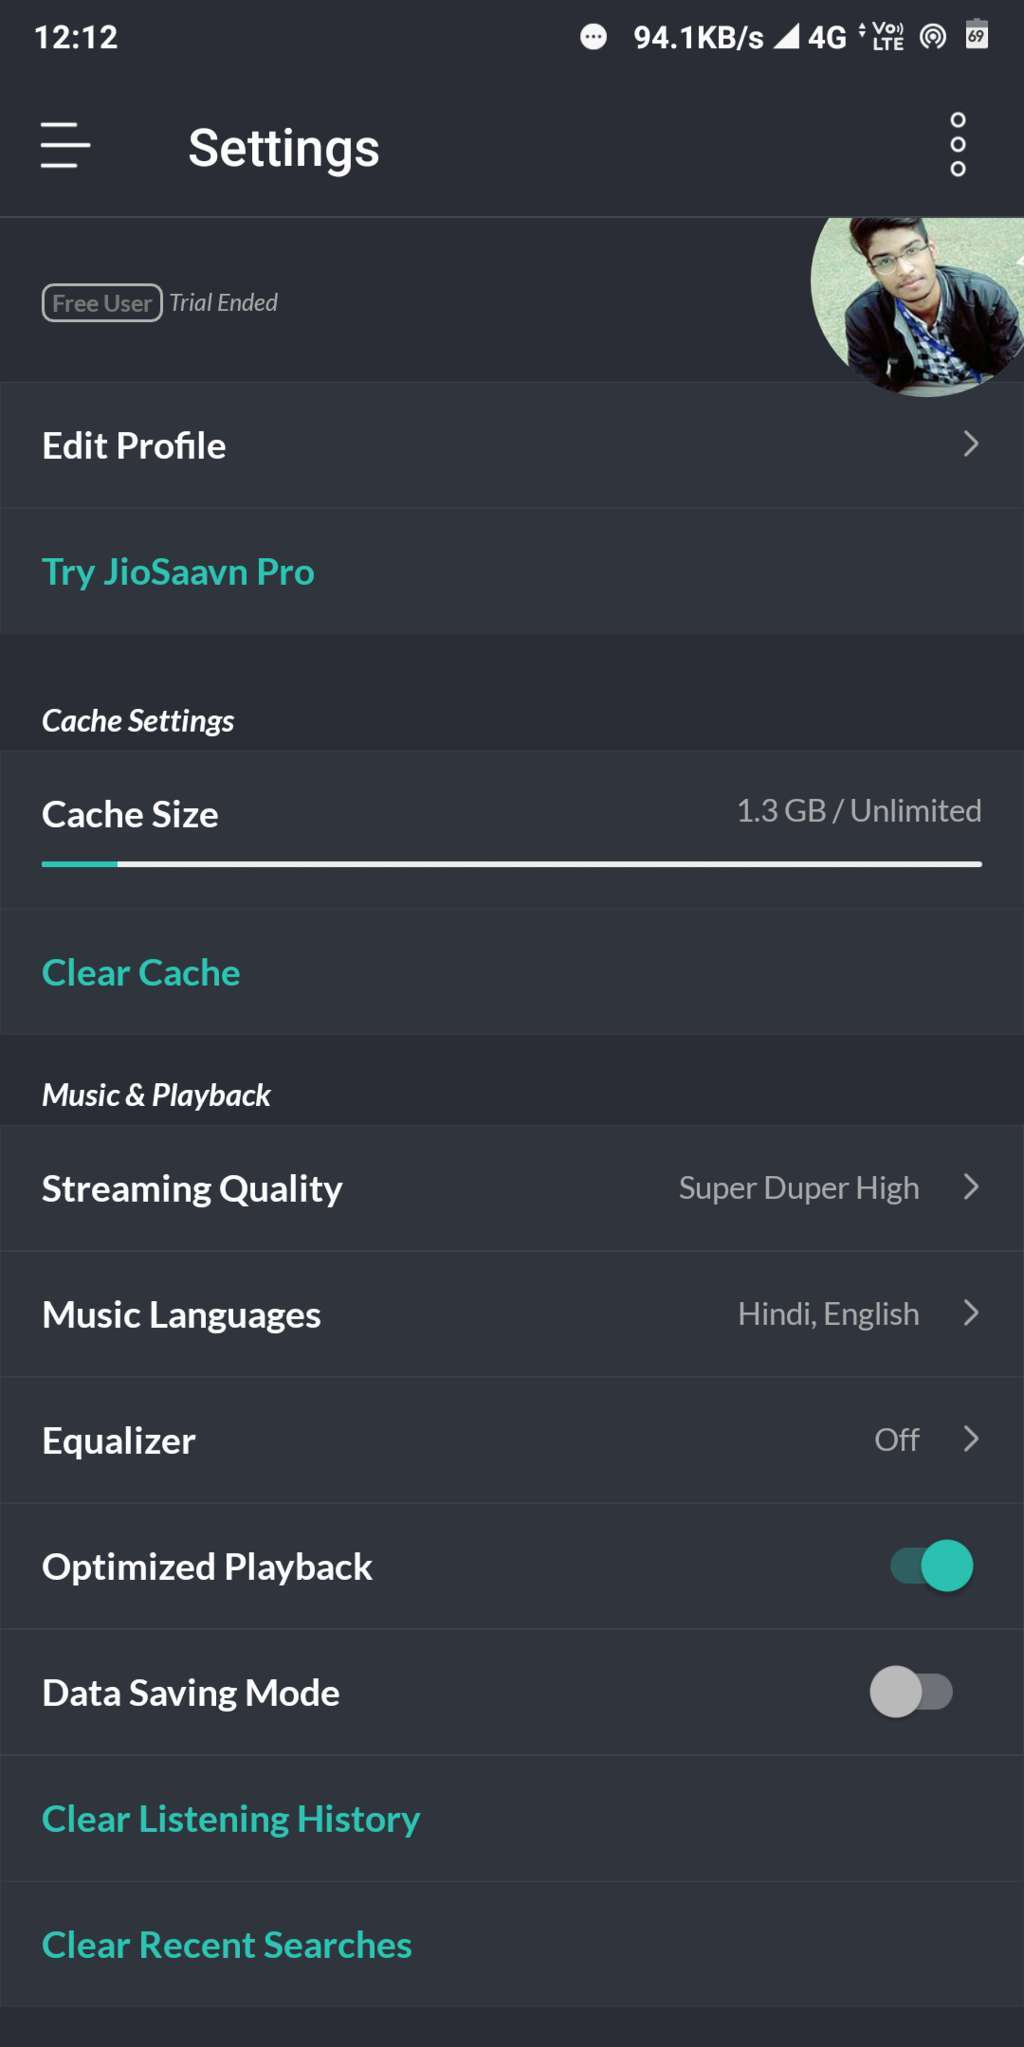Screen dimensions: 1024x2047
Task: Tap the VoLTE status icon
Action: point(887,37)
